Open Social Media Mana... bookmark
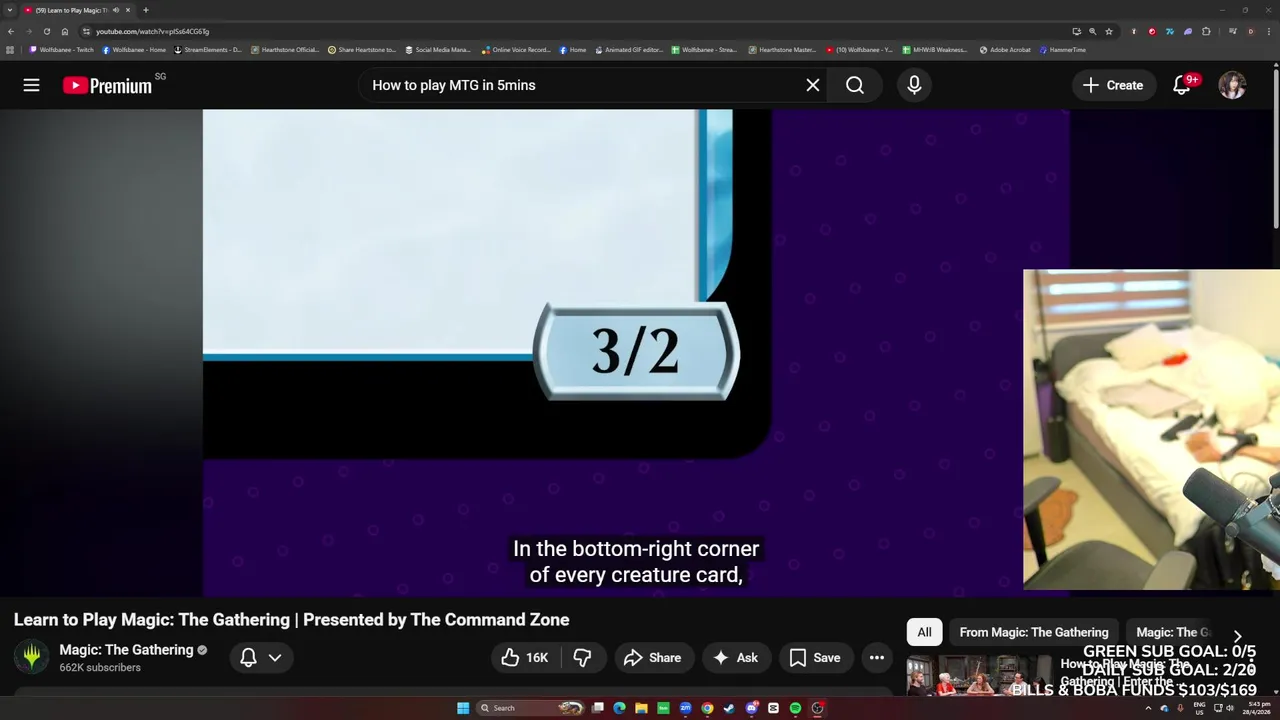Image resolution: width=1280 pixels, height=720 pixels. tap(438, 49)
